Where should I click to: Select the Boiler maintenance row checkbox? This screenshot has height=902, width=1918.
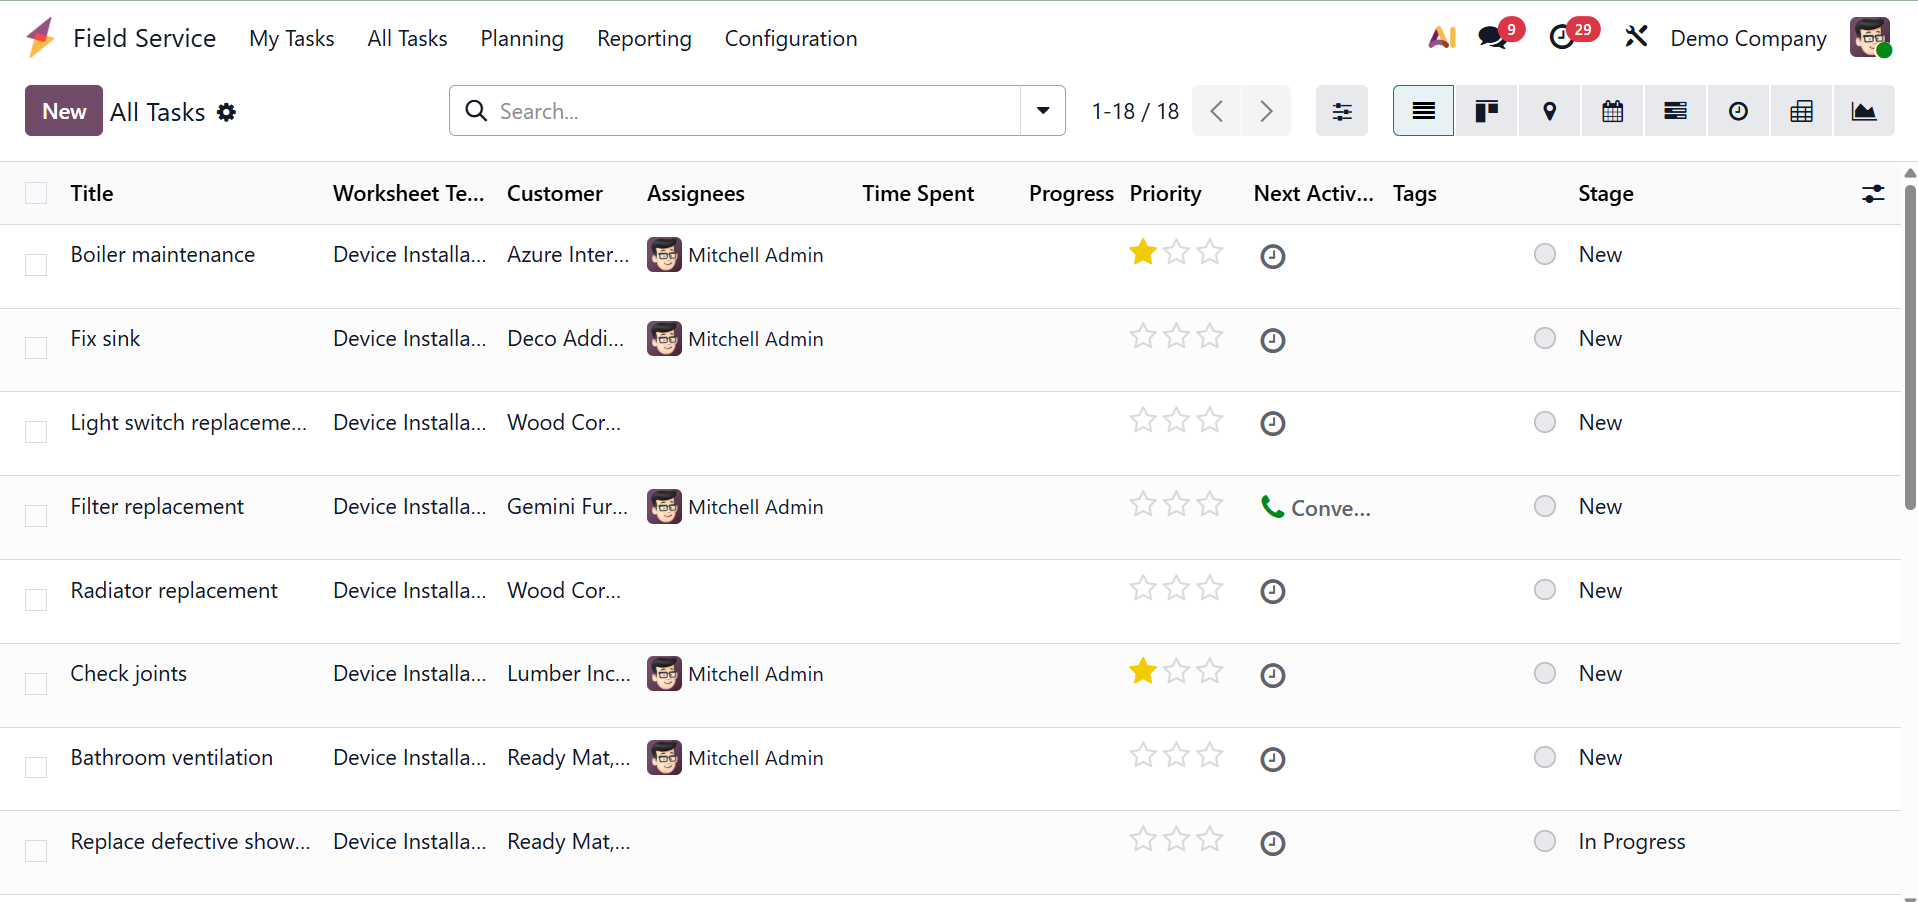tap(36, 265)
